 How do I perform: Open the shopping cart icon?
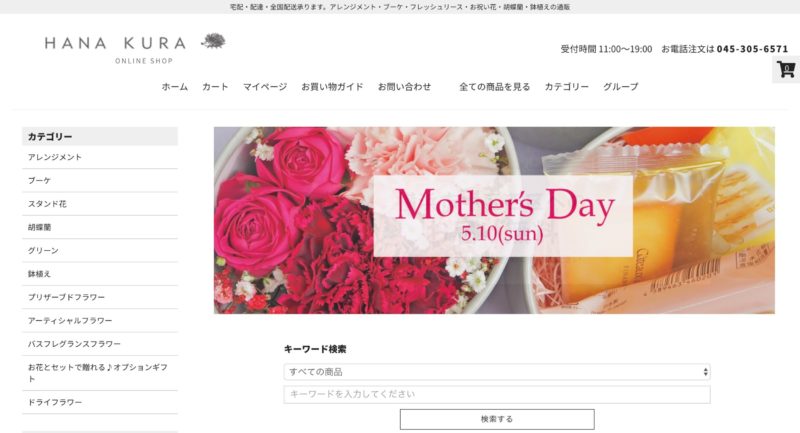click(786, 69)
